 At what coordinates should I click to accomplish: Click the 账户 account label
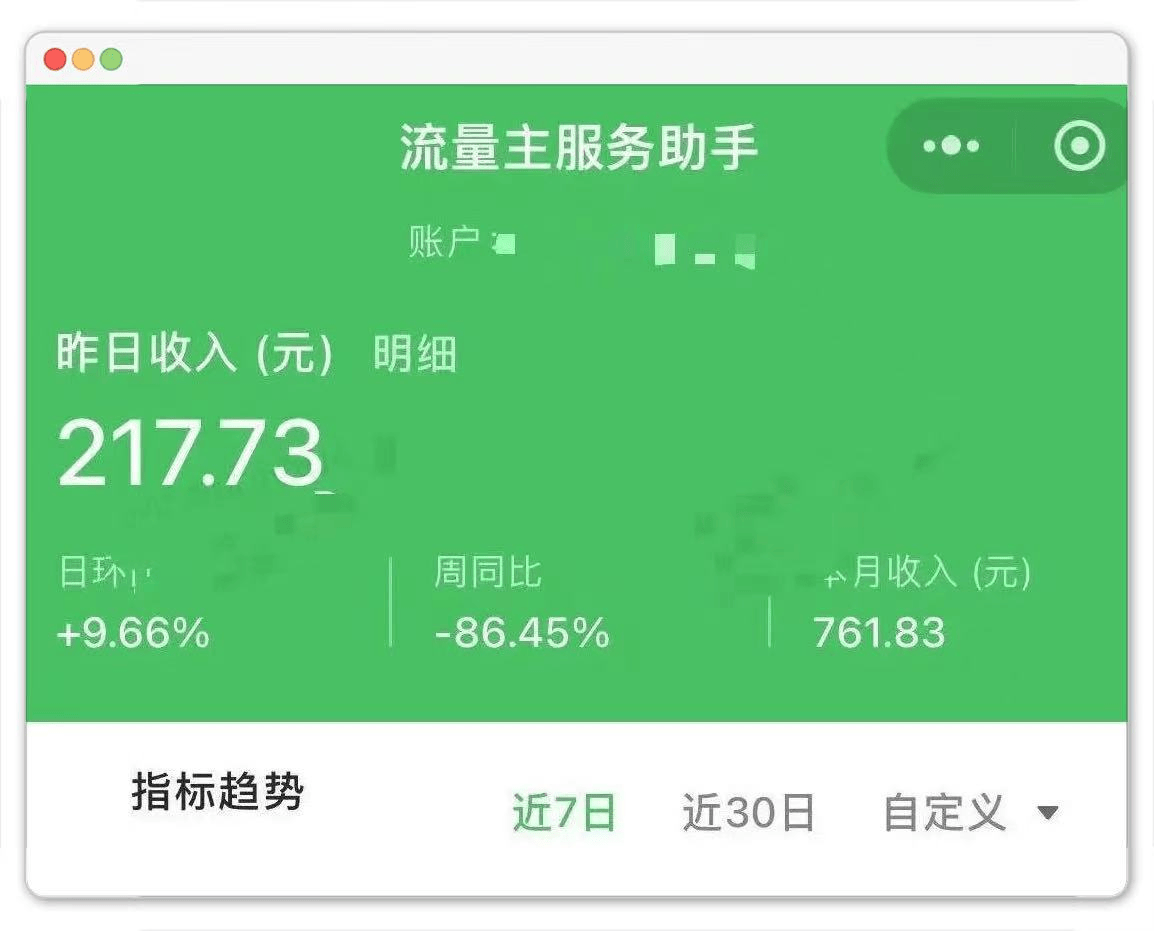443,242
